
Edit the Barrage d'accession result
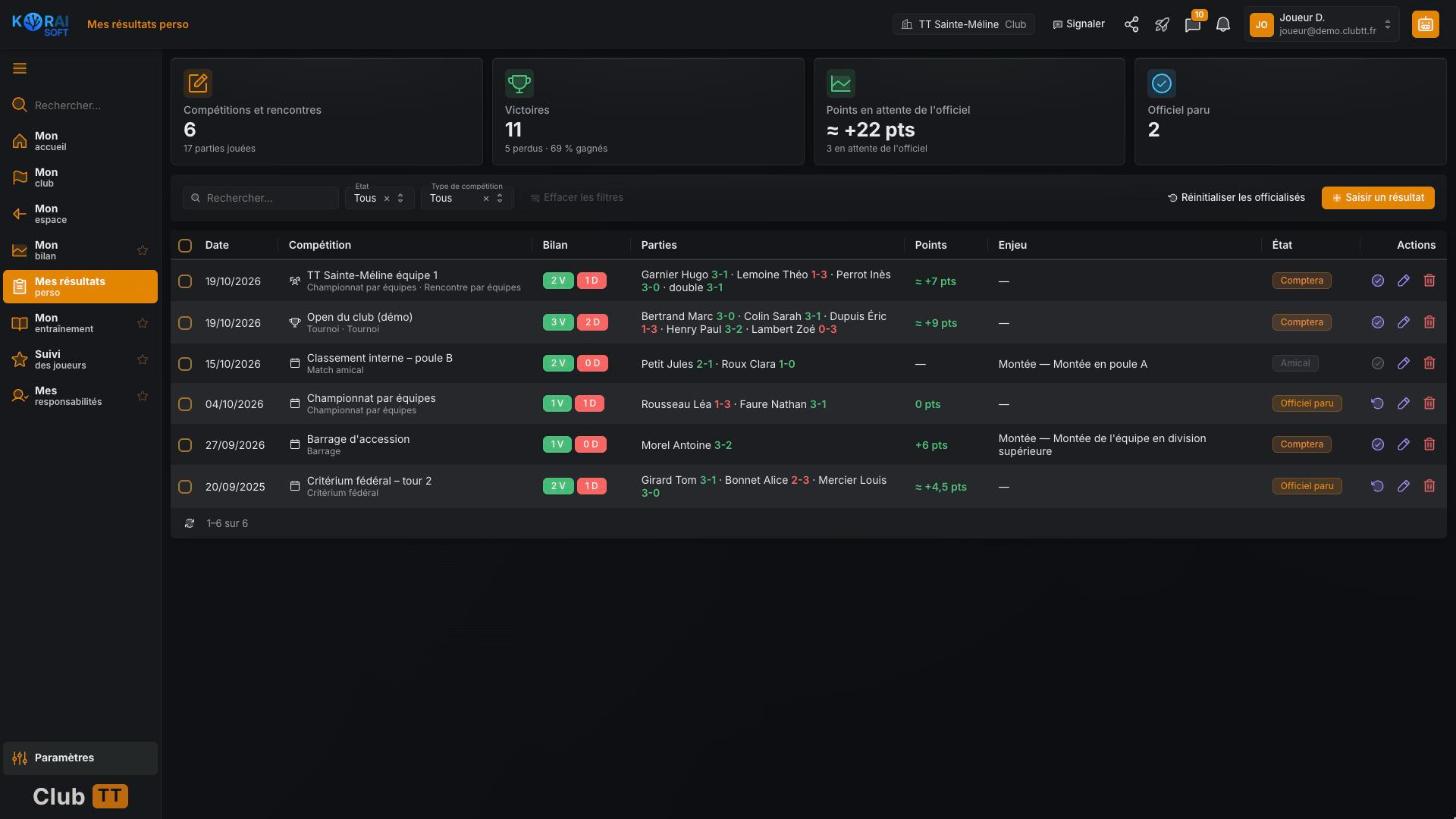click(x=1403, y=444)
